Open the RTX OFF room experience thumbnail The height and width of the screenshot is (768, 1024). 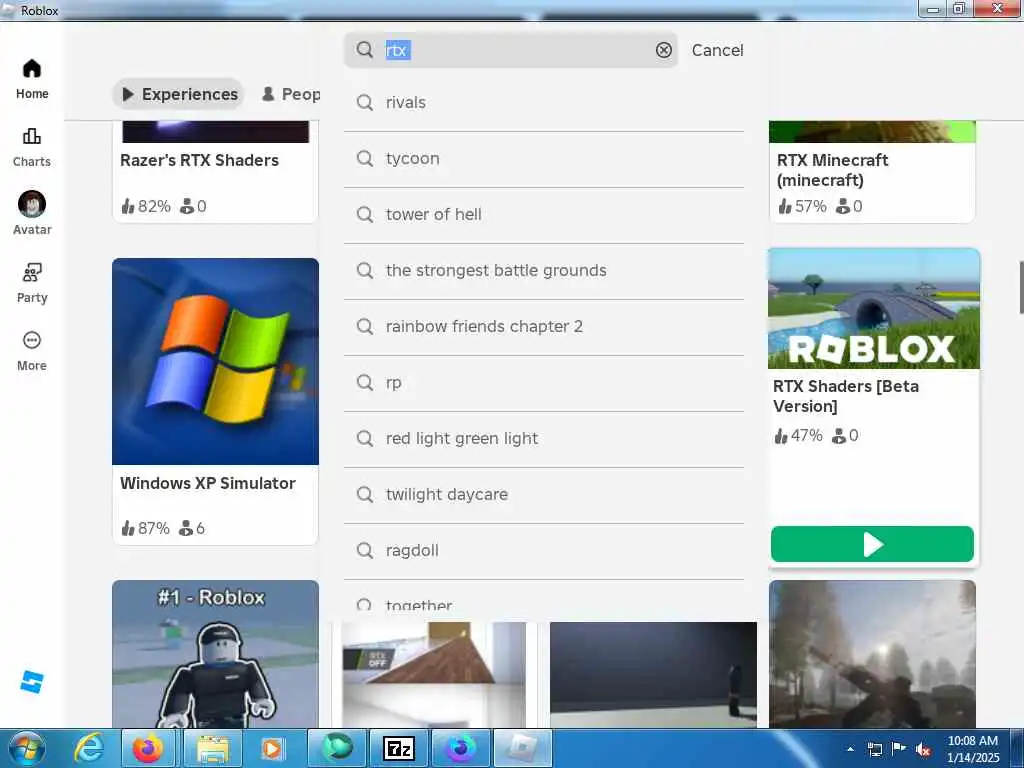coord(434,675)
